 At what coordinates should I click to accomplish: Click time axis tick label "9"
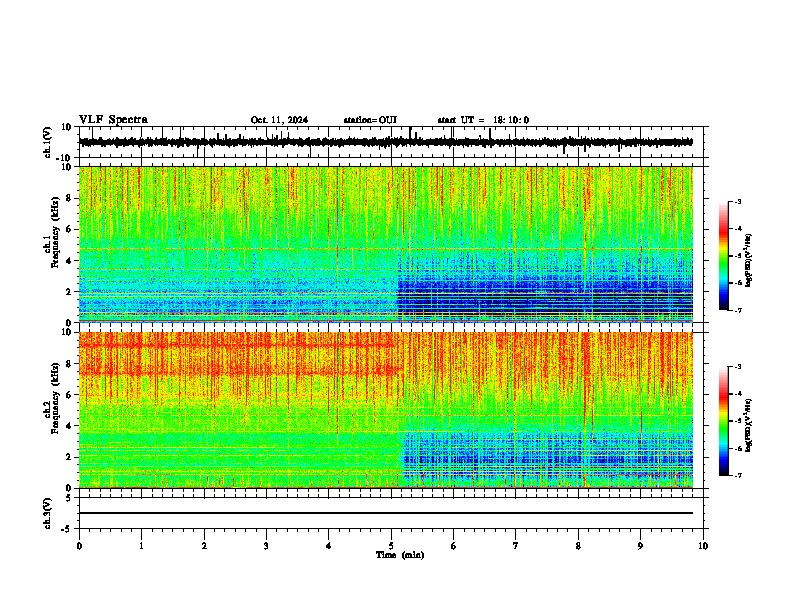pos(640,546)
